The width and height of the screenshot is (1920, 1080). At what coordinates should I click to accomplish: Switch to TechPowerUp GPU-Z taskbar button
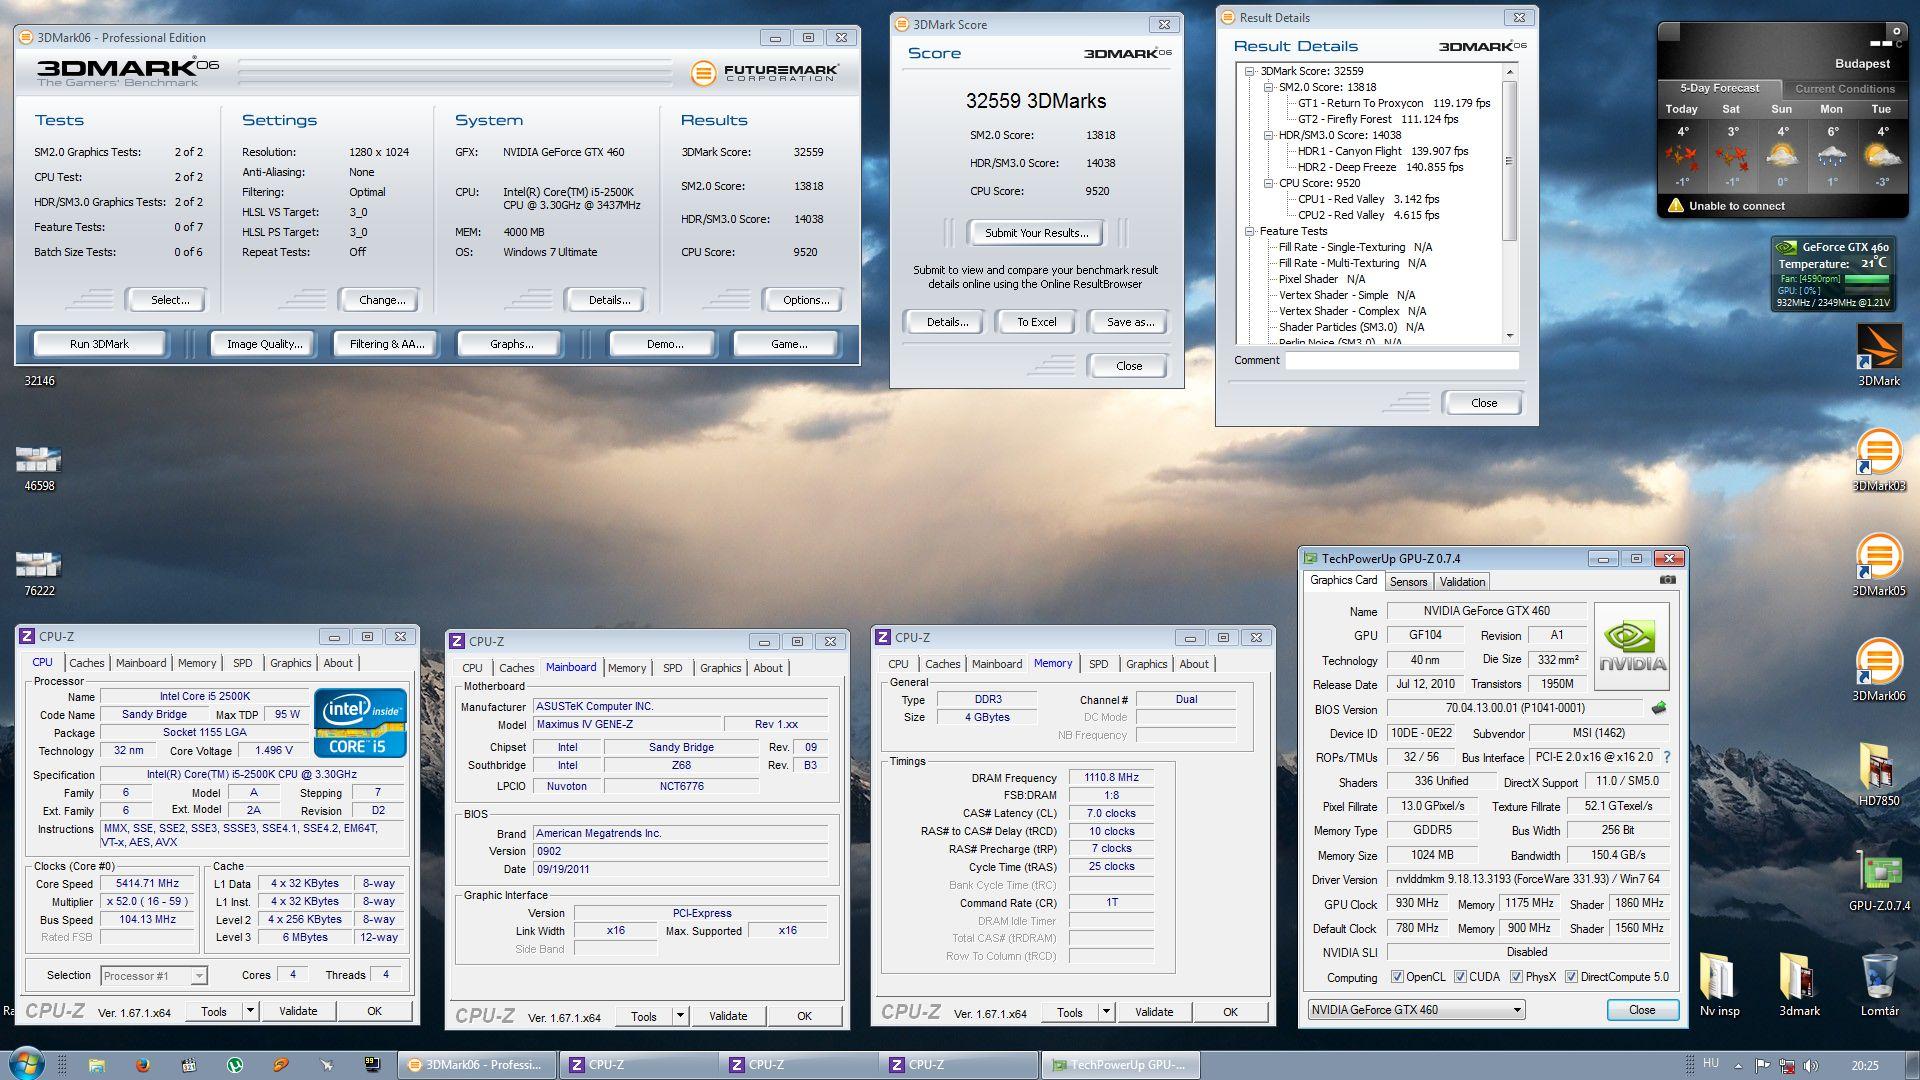pos(1119,1065)
